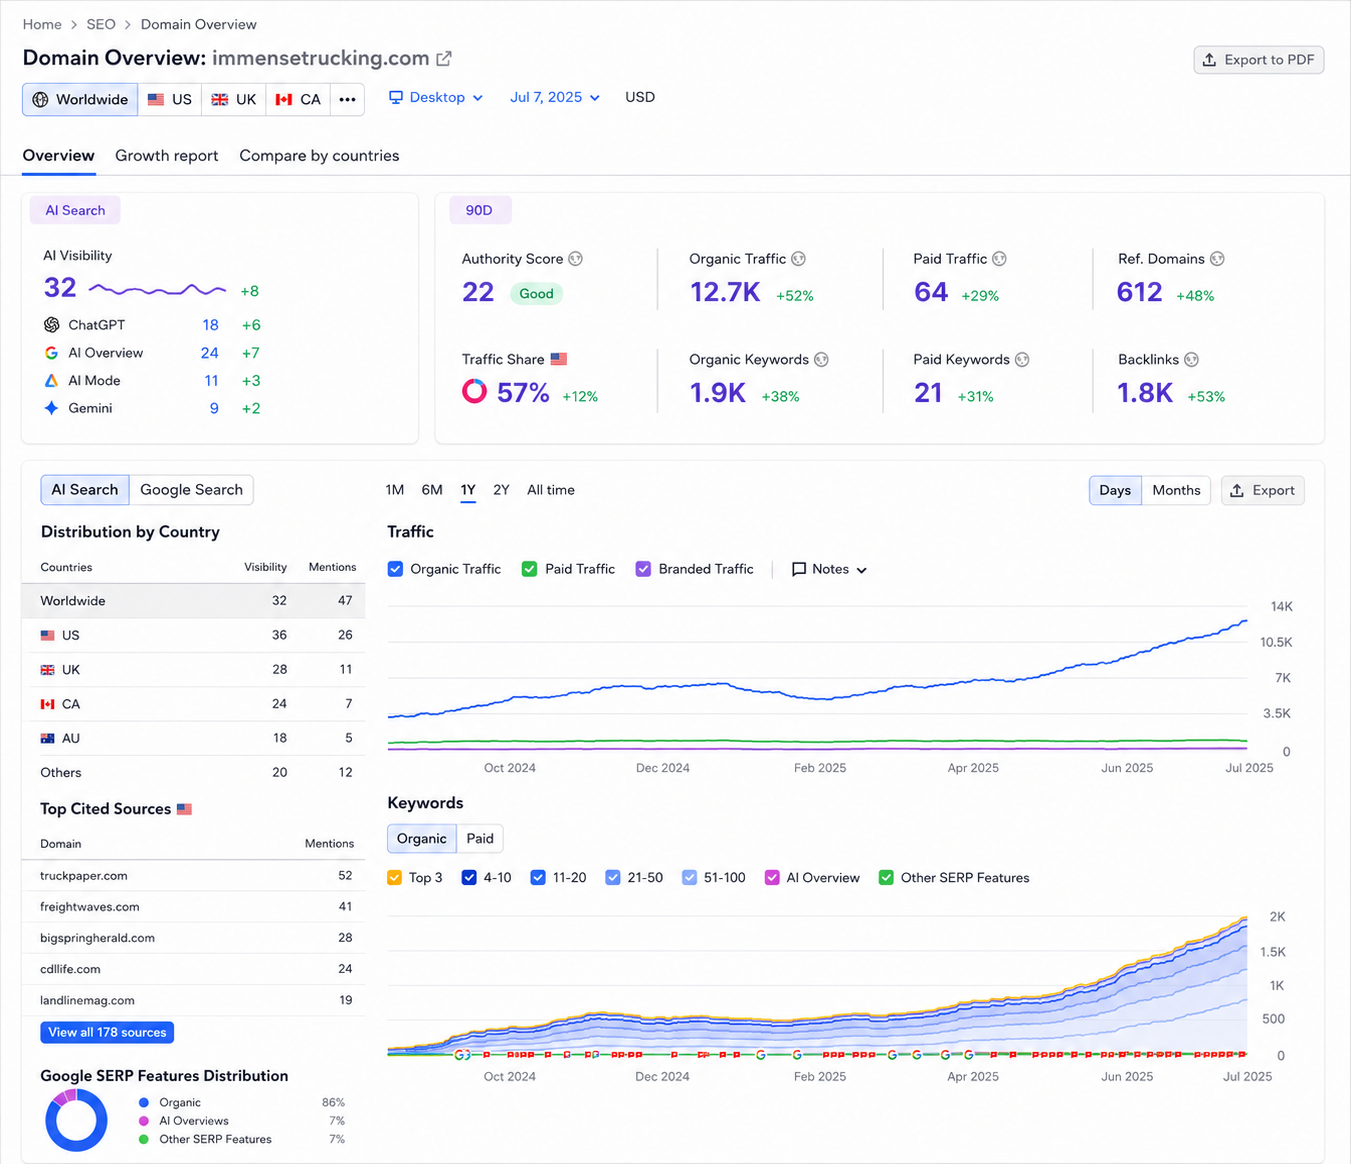Uncheck the Branded Traffic checkbox
Image resolution: width=1351 pixels, height=1164 pixels.
[x=643, y=569]
